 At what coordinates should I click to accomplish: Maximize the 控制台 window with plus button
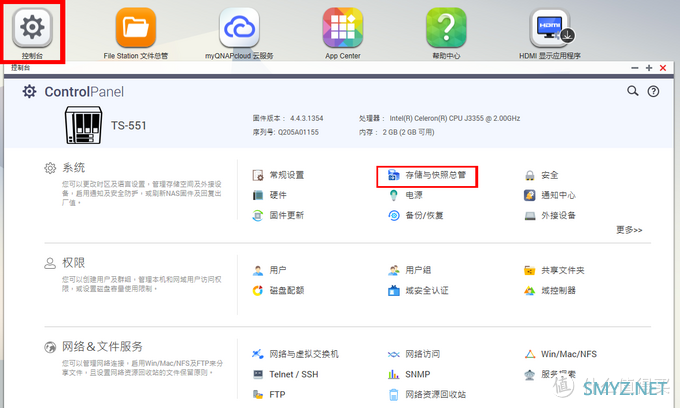click(649, 68)
